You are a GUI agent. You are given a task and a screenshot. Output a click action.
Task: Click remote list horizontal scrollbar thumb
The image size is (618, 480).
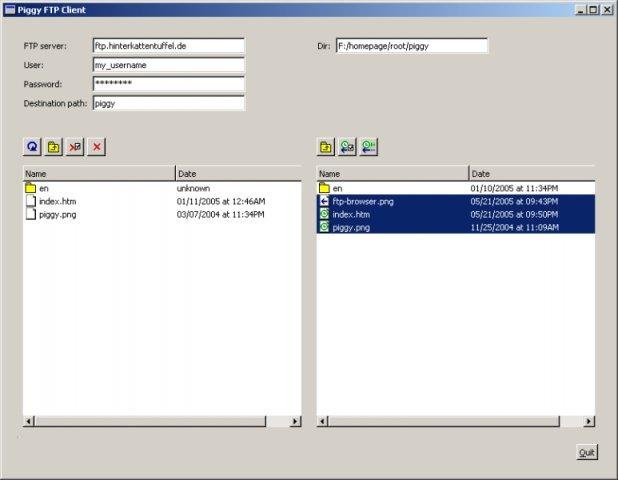pyautogui.click(x=150, y=421)
